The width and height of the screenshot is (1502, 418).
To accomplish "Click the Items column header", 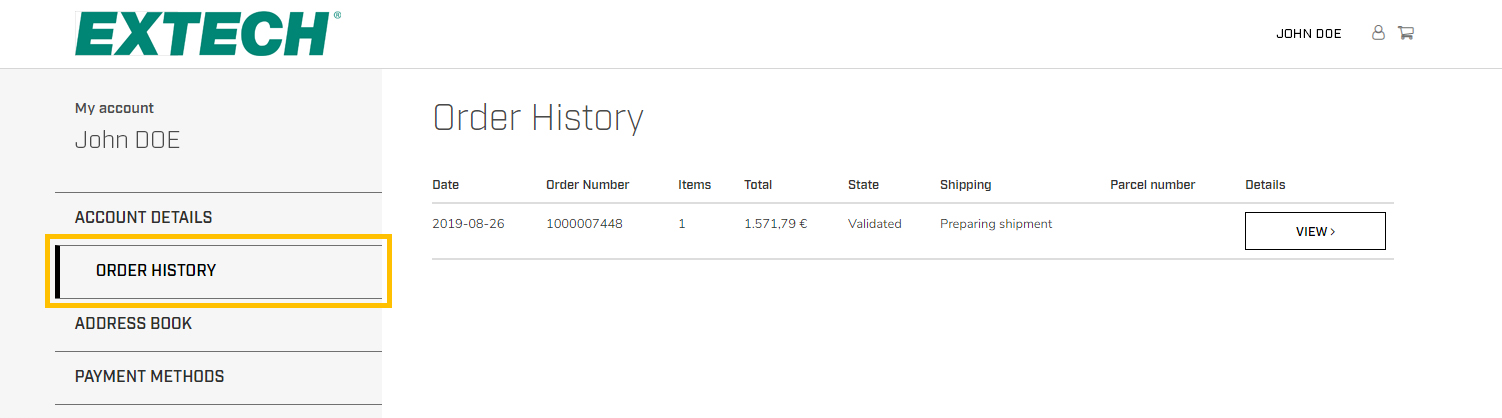I will point(694,185).
